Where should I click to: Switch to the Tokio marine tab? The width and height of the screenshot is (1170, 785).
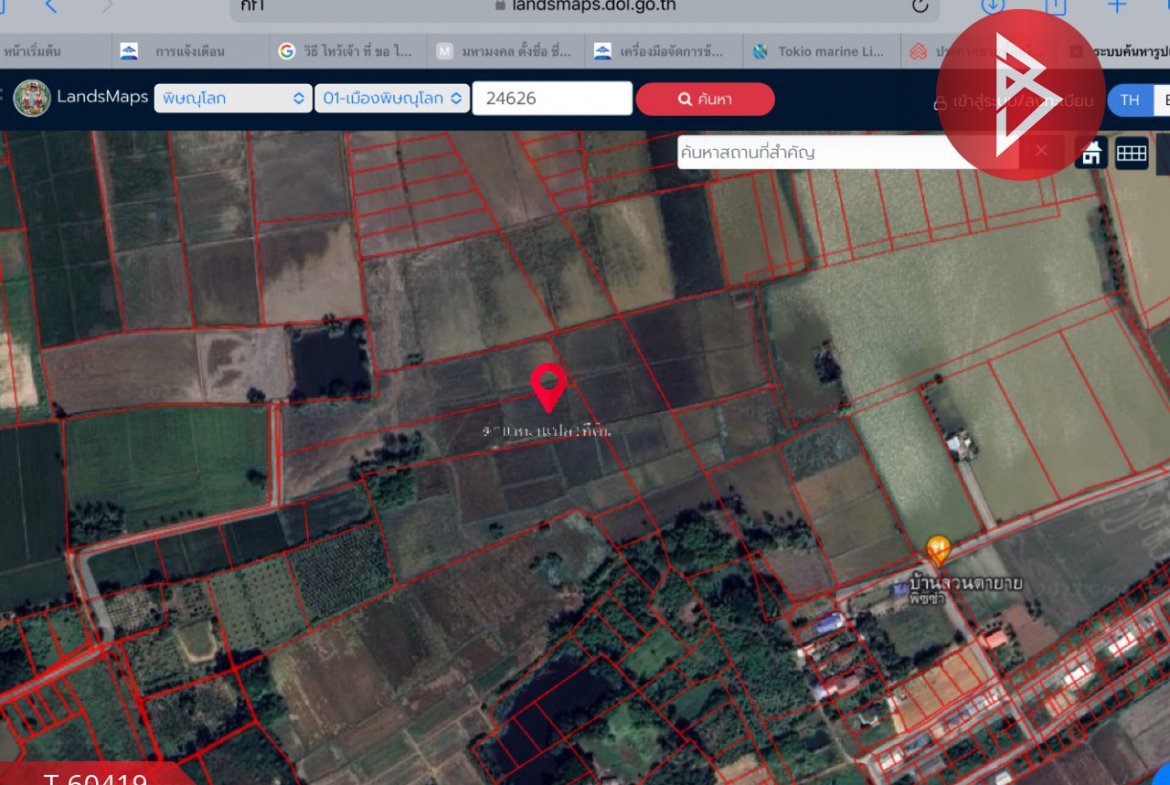coord(821,51)
